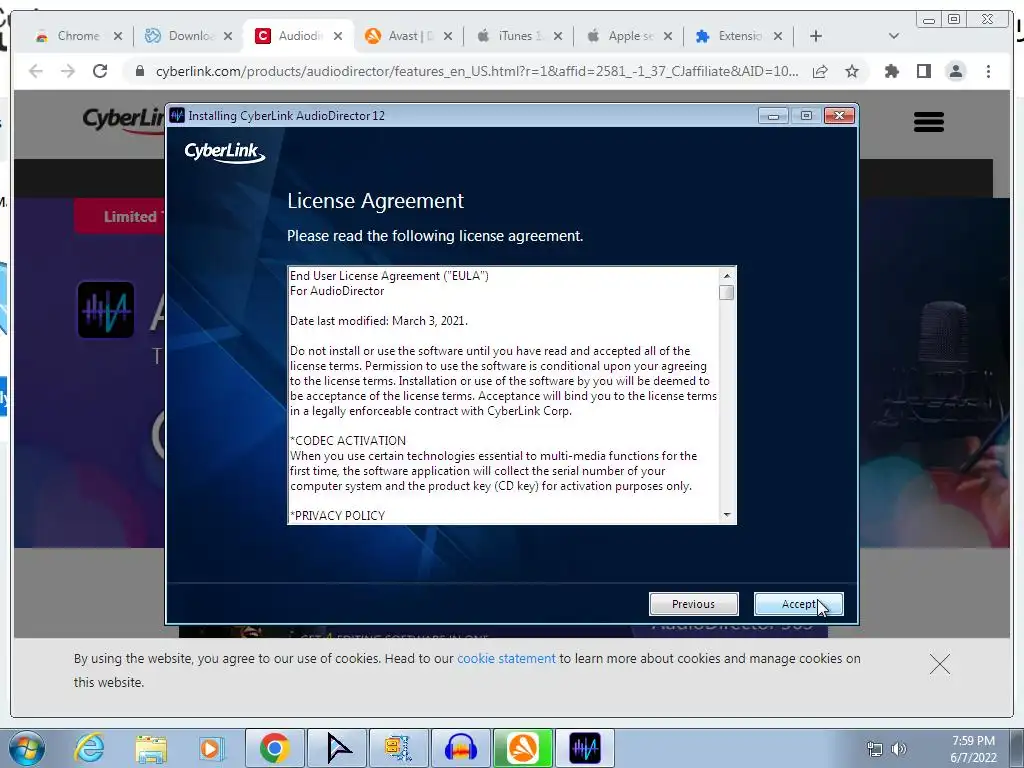Switch to the iTunes tab
1024x768 pixels.
520,36
